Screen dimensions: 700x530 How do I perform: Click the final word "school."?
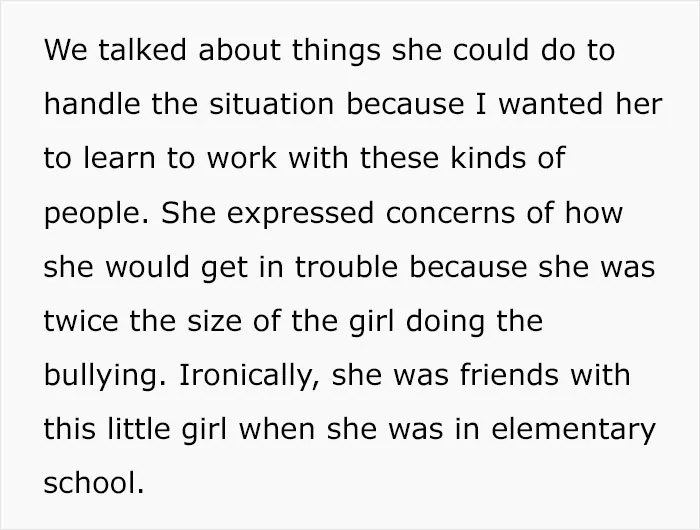pyautogui.click(x=94, y=483)
